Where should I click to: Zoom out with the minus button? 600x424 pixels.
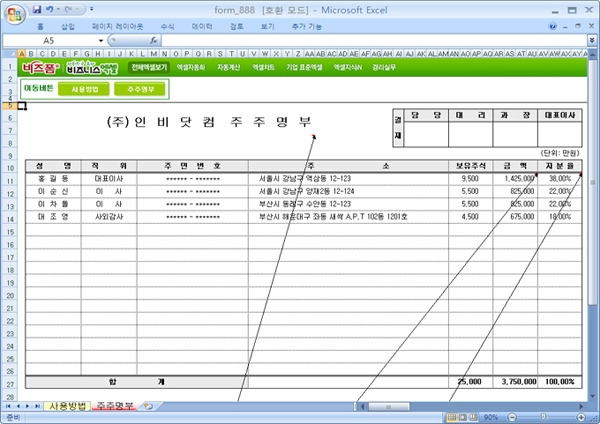[x=512, y=417]
